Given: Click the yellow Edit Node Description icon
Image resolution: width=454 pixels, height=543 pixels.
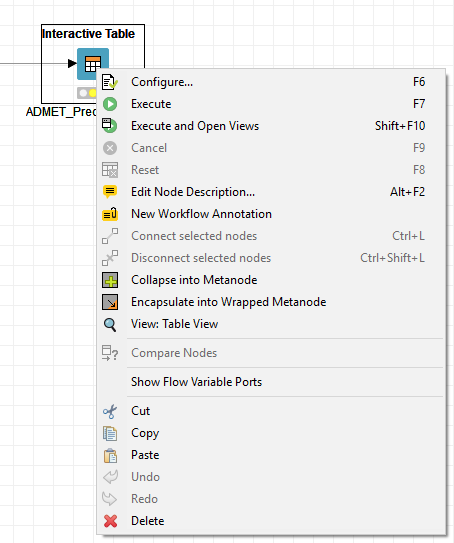Looking at the screenshot, I should pyautogui.click(x=110, y=192).
